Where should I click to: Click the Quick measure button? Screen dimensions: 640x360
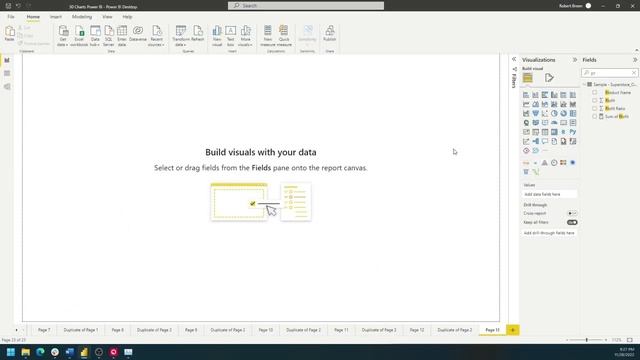click(x=284, y=36)
